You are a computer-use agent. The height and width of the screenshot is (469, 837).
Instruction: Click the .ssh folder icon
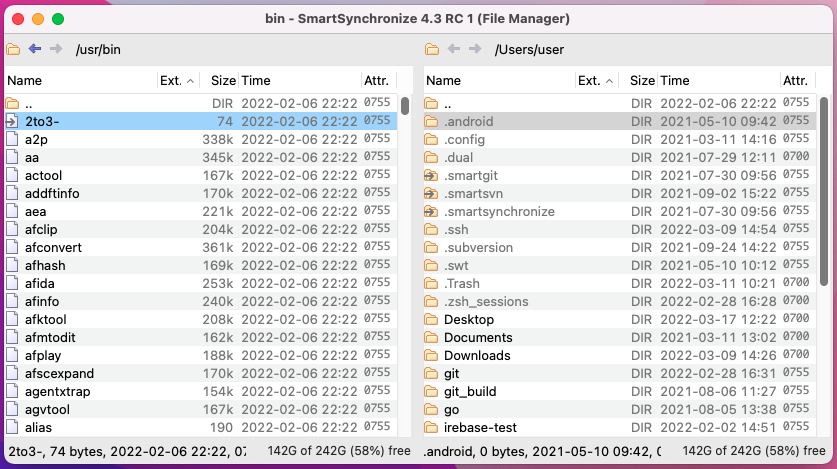[x=431, y=230]
